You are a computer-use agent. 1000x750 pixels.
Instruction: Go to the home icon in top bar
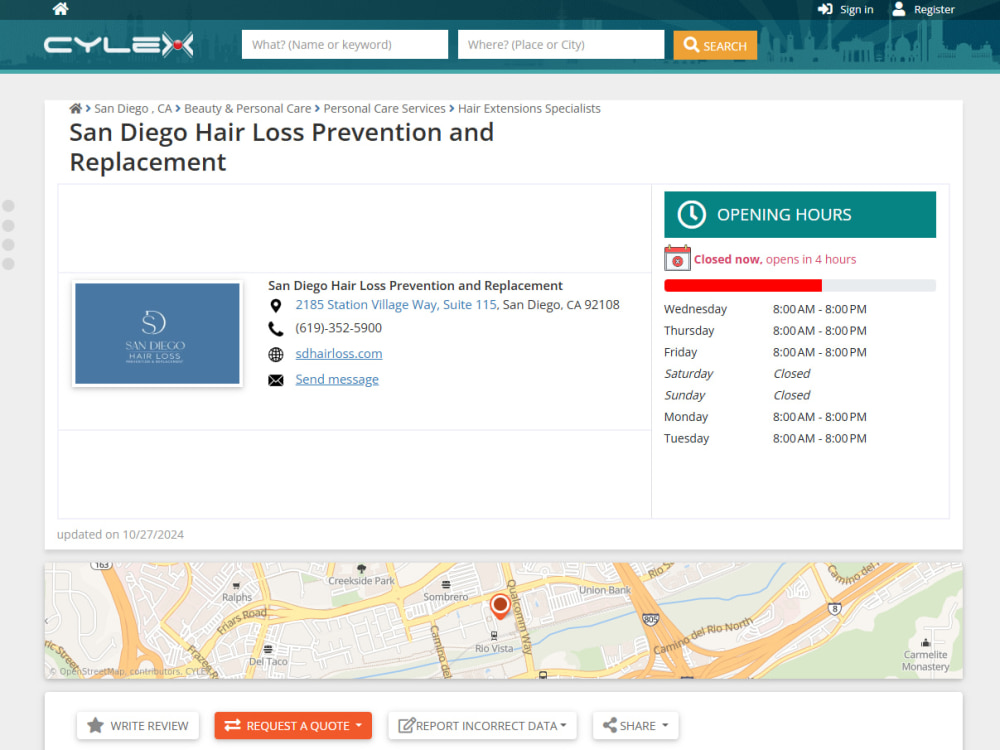click(61, 8)
